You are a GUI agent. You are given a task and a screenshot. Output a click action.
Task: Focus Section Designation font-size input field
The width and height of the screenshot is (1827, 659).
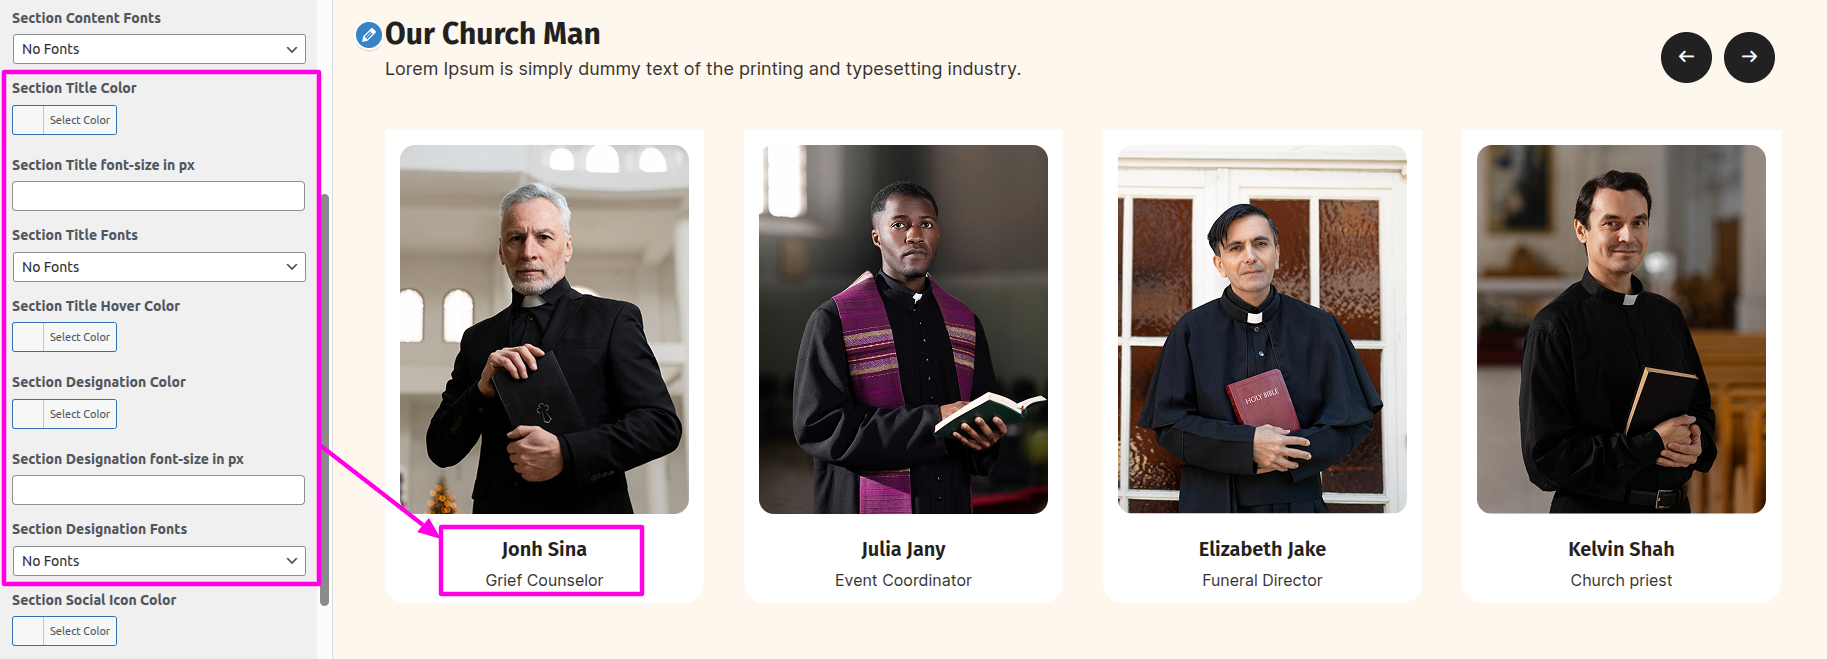pos(158,490)
